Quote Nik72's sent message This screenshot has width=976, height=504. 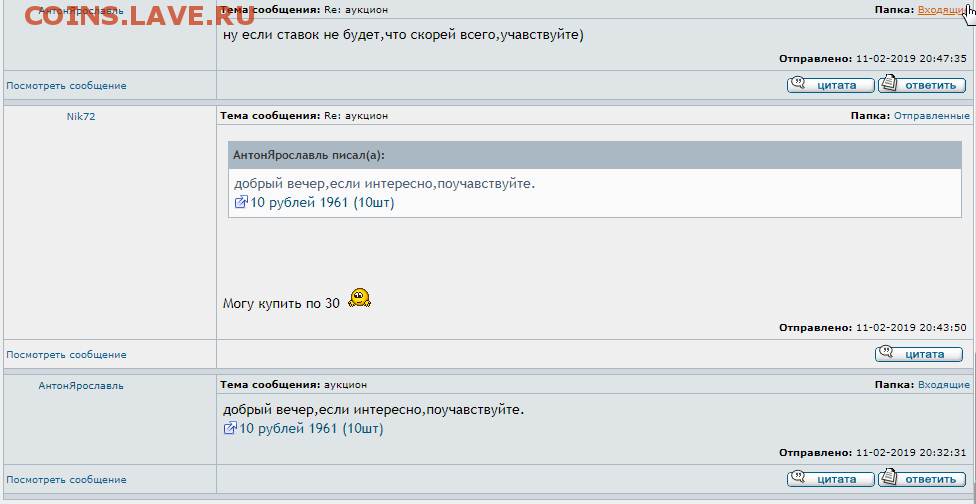click(x=918, y=355)
